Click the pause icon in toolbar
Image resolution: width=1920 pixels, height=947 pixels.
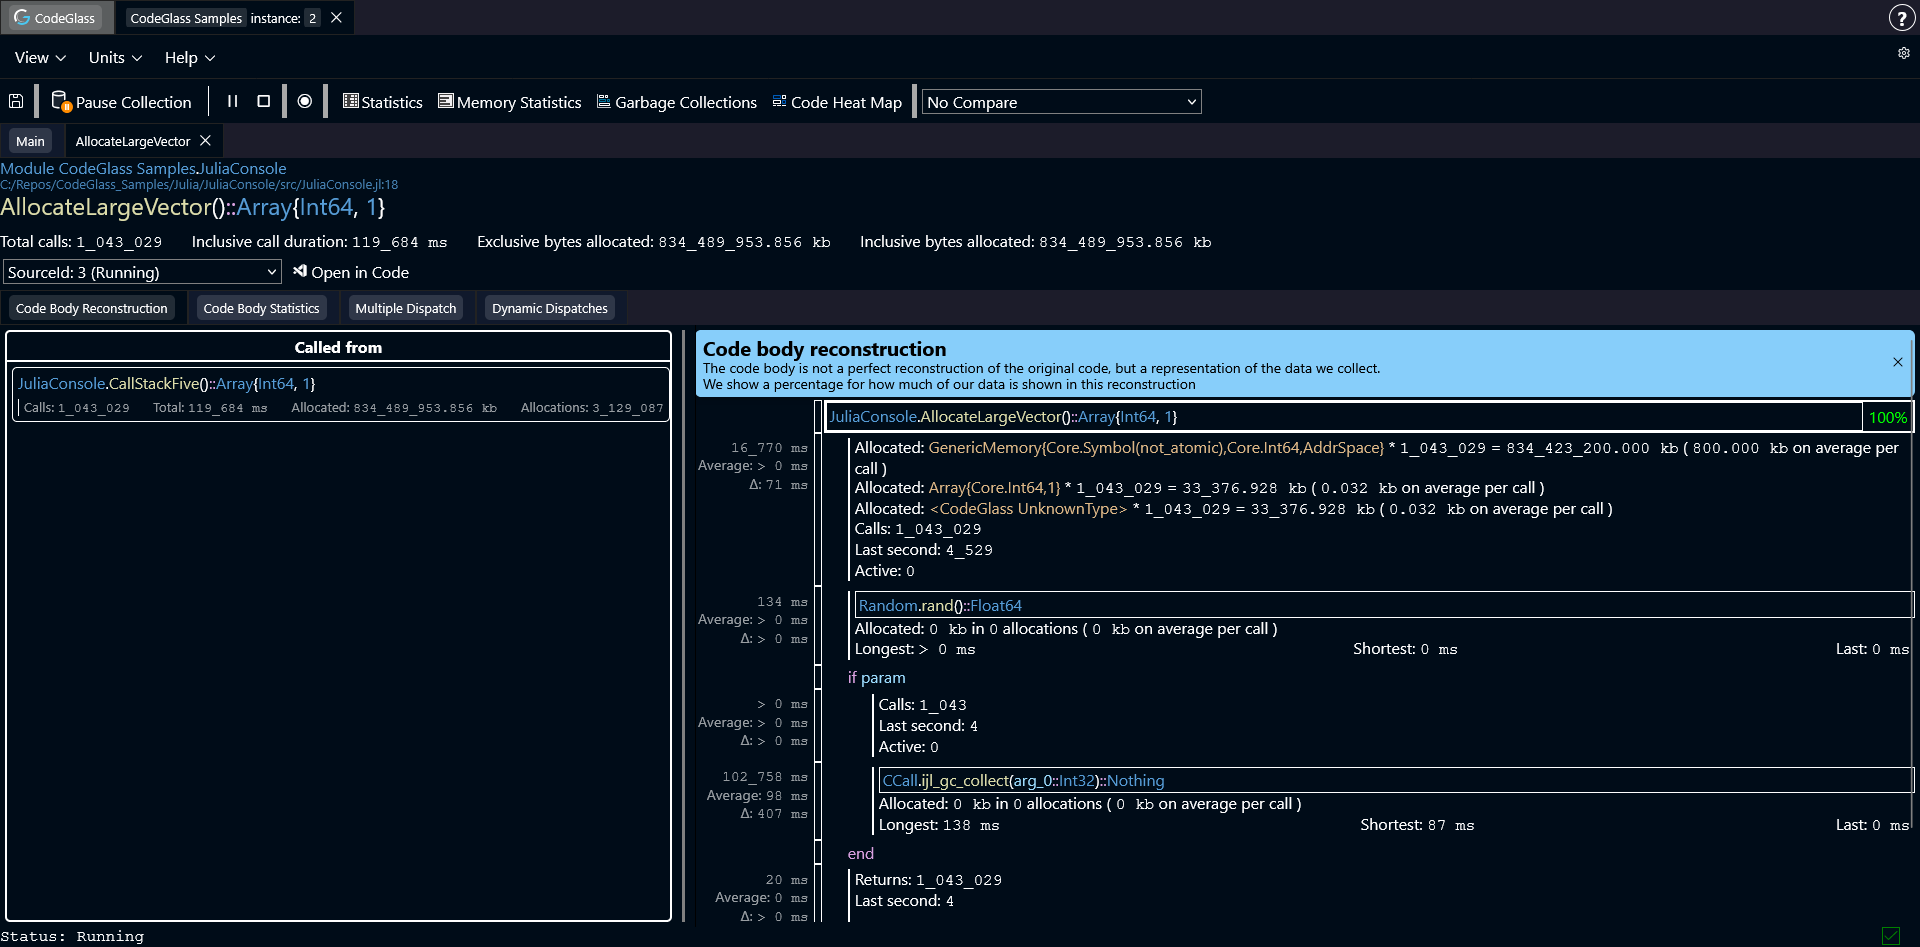(232, 102)
